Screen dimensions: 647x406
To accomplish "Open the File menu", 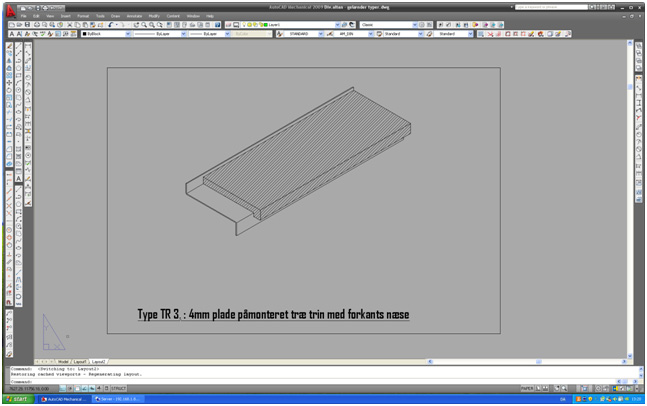I will tap(24, 16).
